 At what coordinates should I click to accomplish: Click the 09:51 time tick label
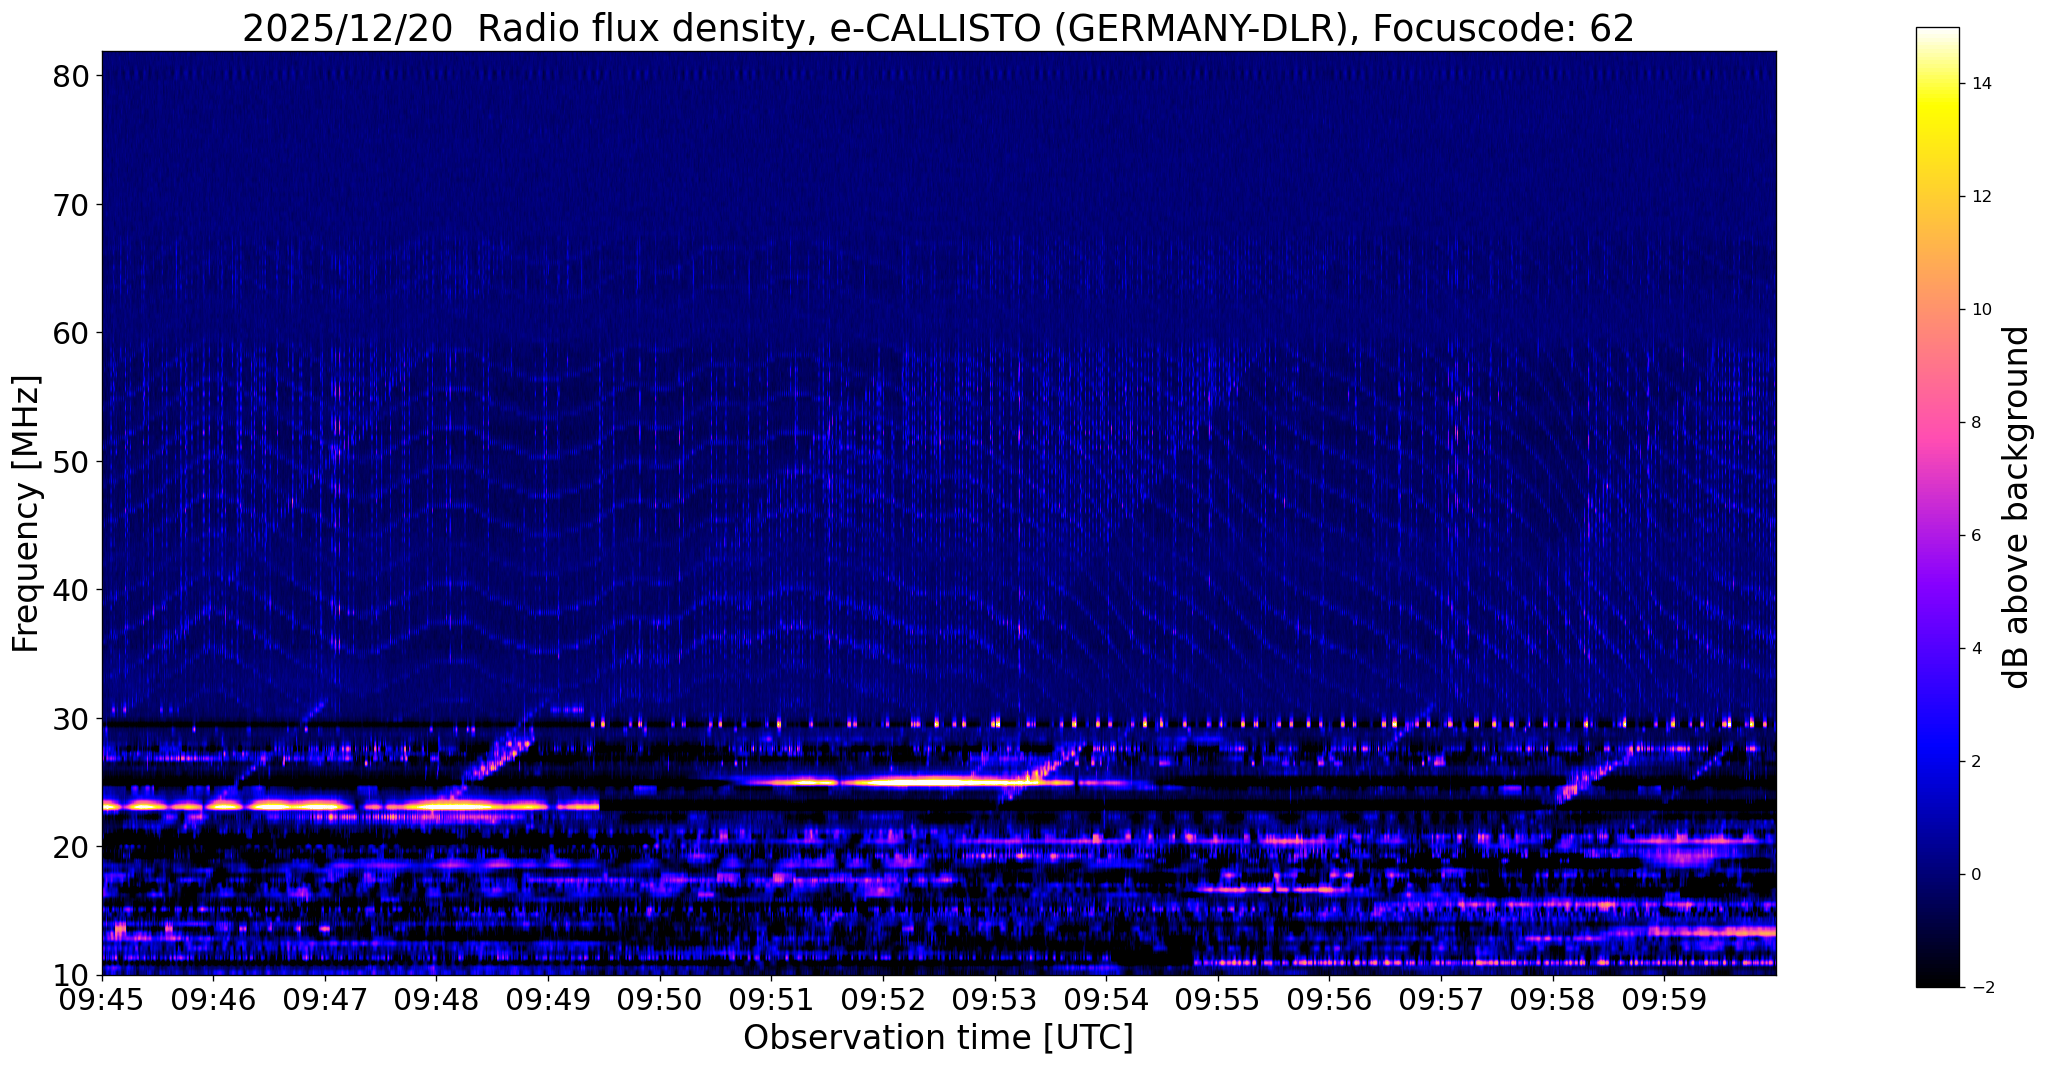click(x=771, y=1000)
